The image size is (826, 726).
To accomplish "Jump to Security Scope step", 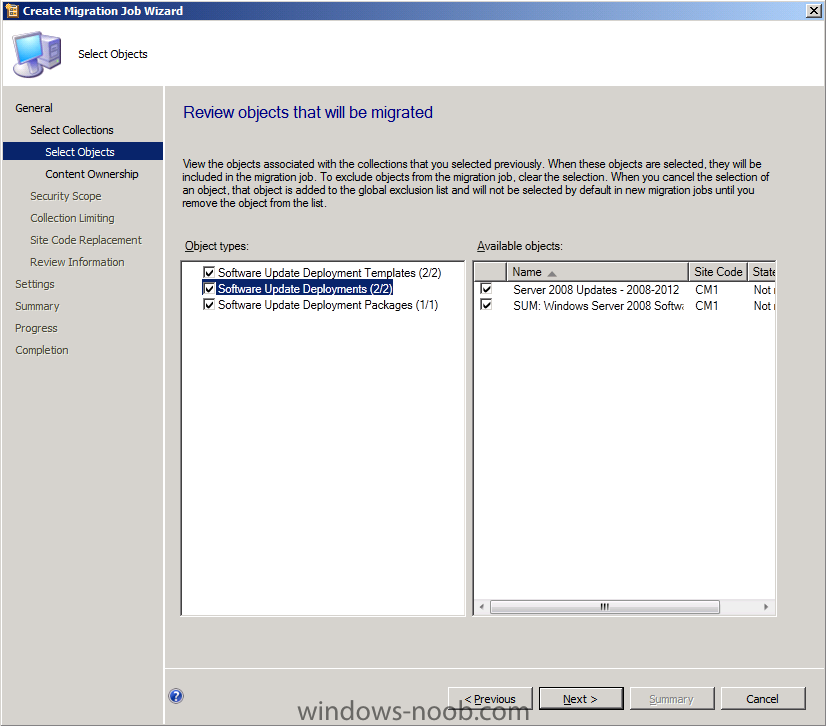I will point(66,196).
